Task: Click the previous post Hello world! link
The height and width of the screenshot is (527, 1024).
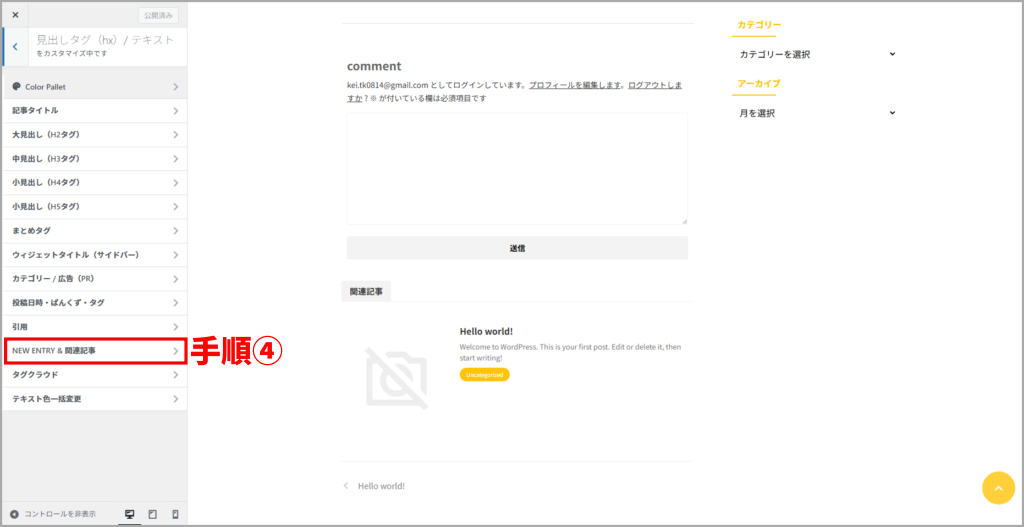Action: tap(380, 486)
